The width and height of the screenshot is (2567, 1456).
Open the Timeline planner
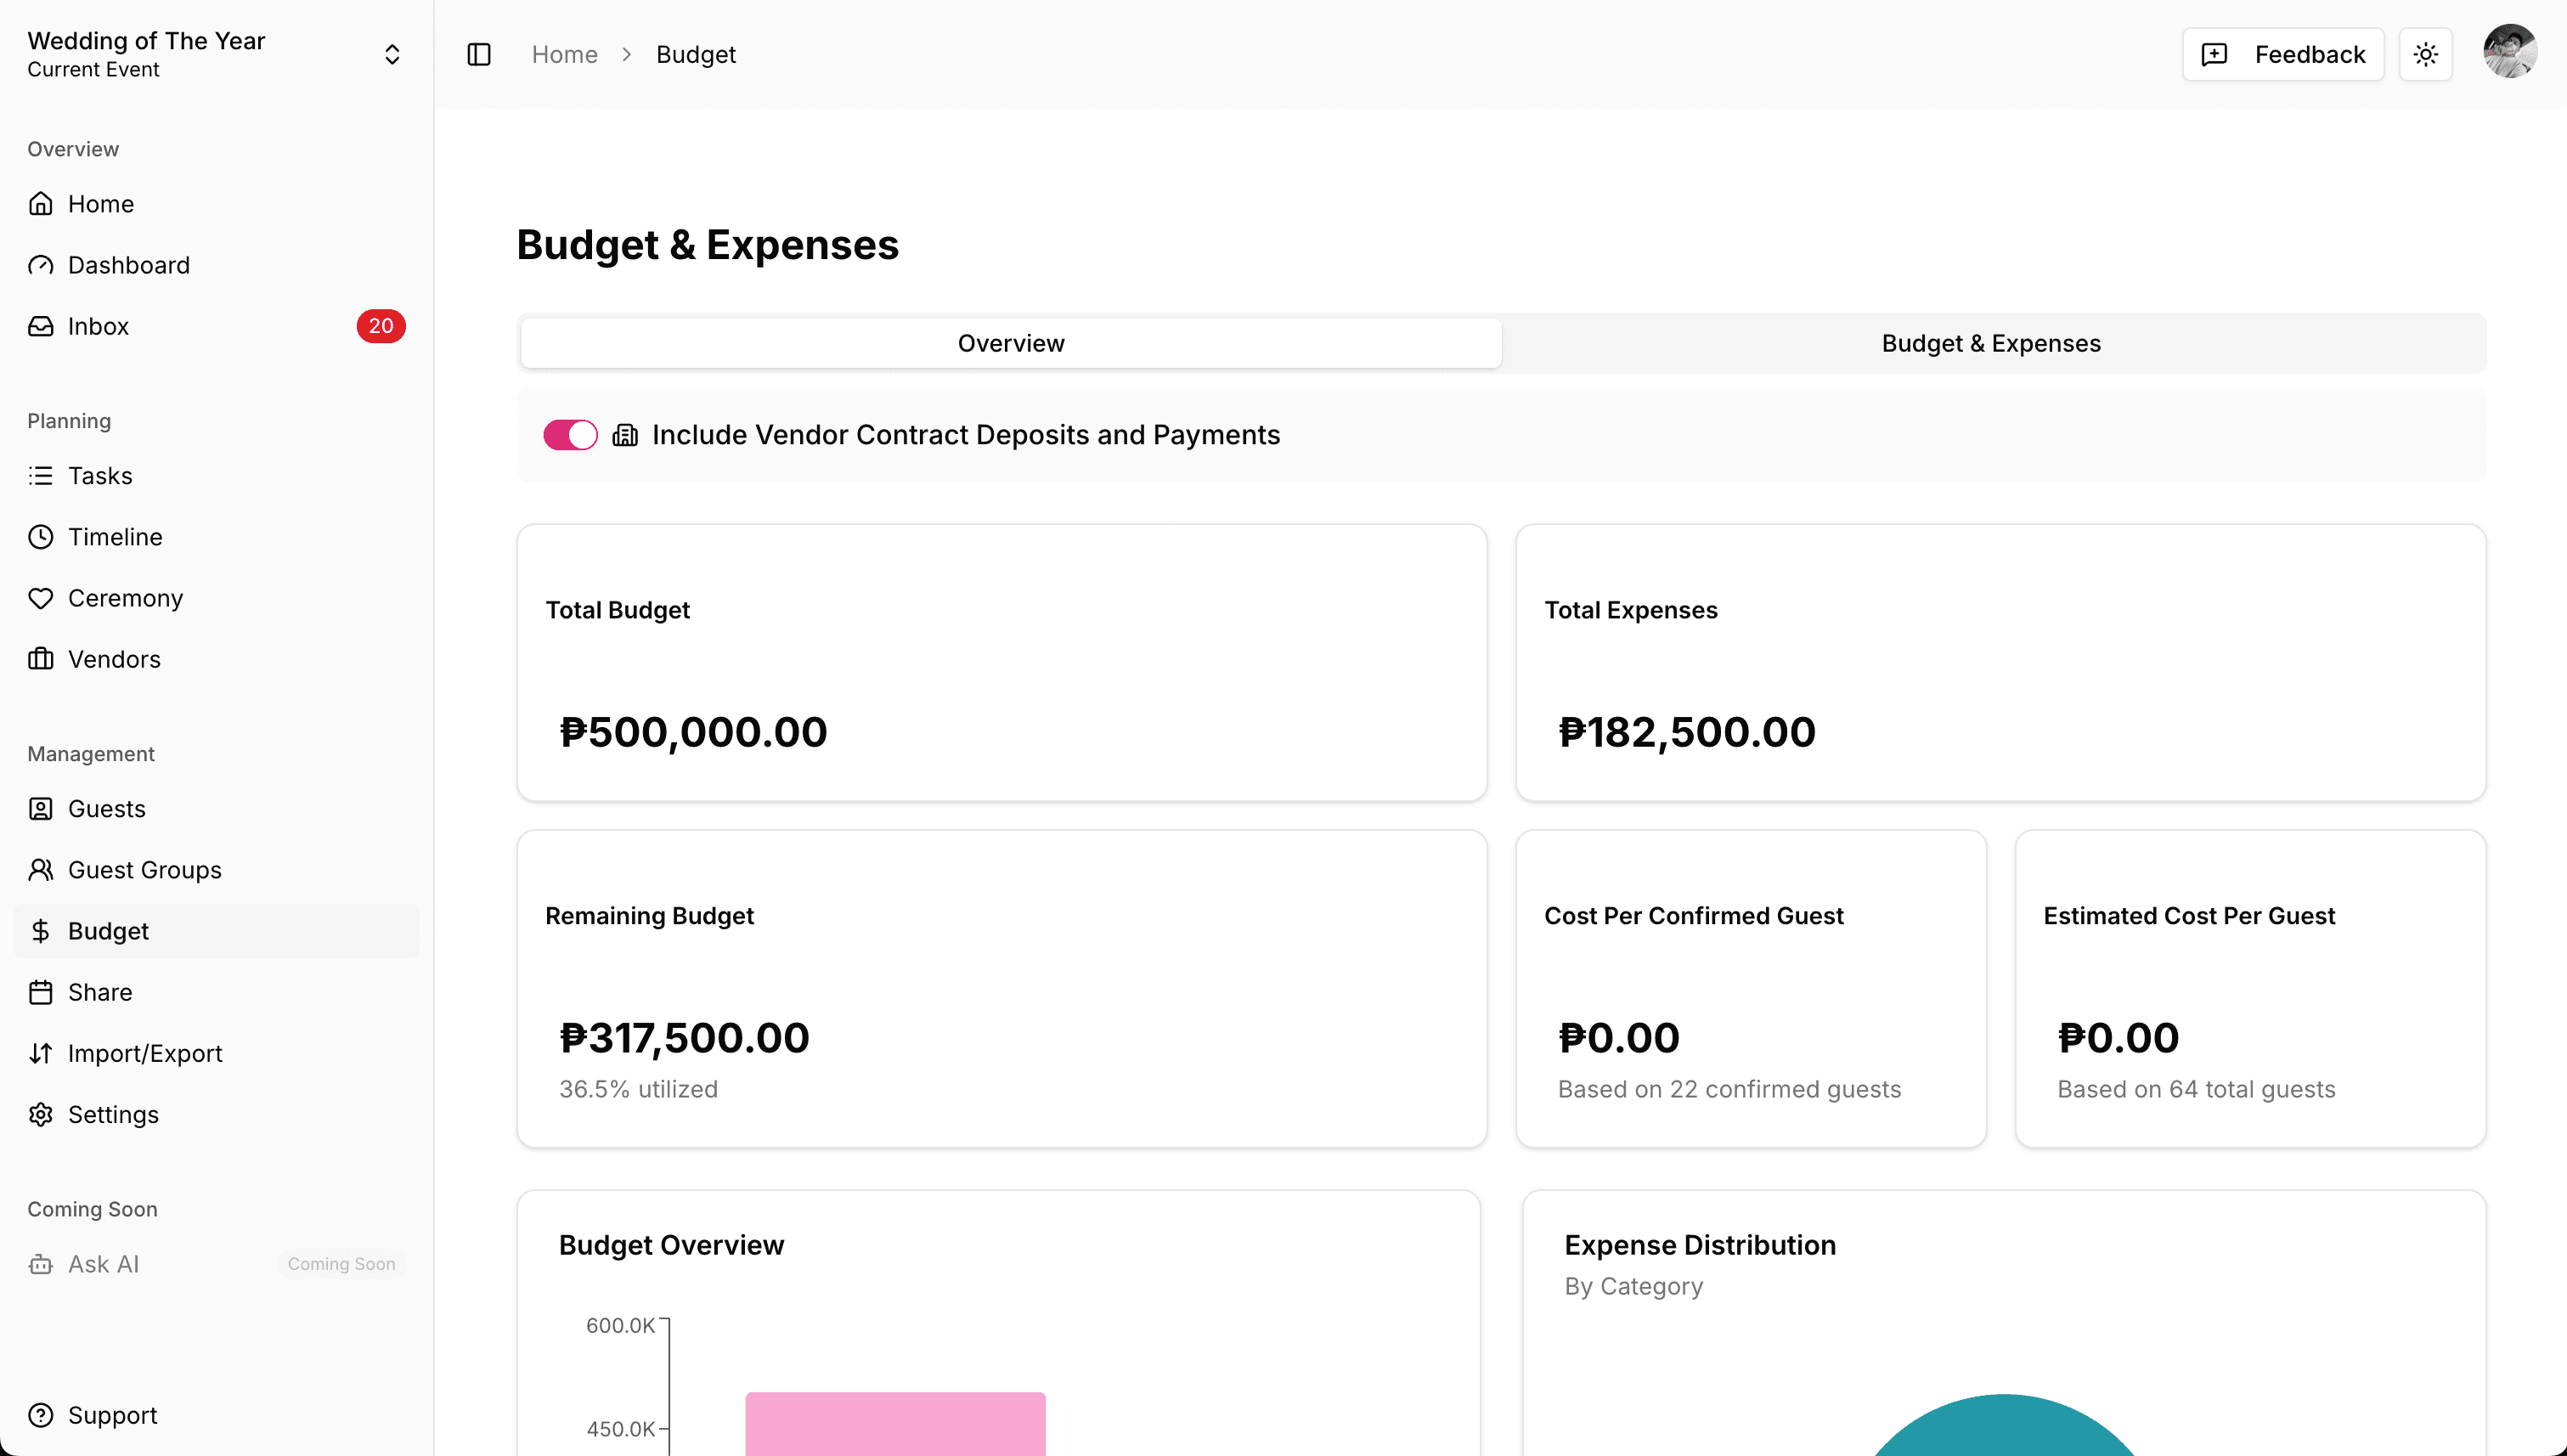click(x=115, y=536)
